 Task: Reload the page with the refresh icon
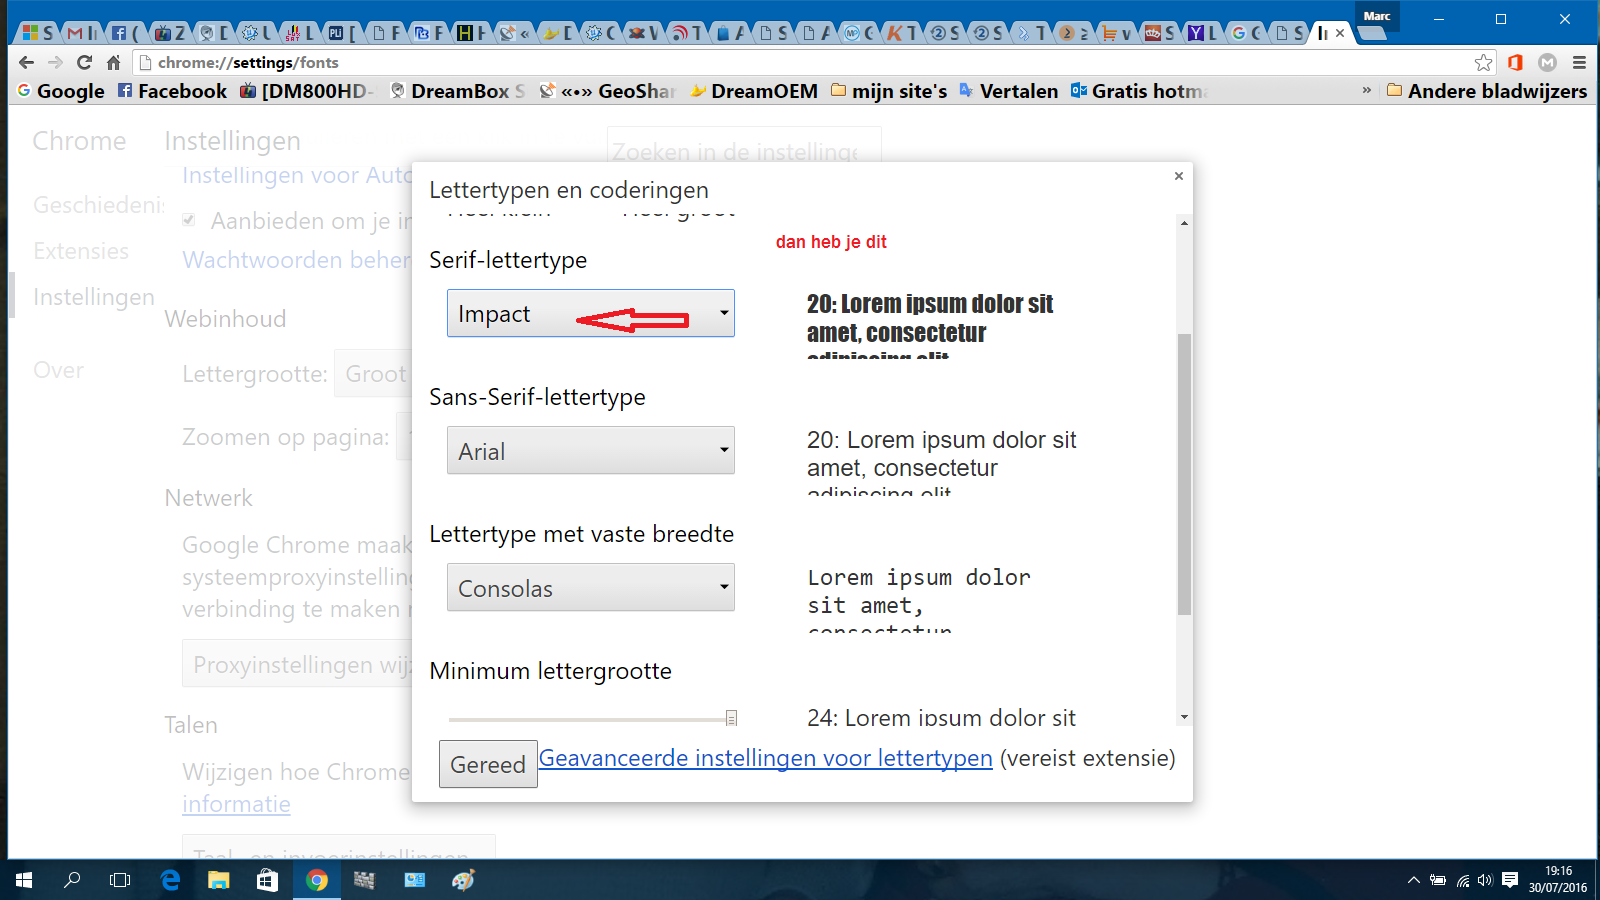(x=85, y=62)
